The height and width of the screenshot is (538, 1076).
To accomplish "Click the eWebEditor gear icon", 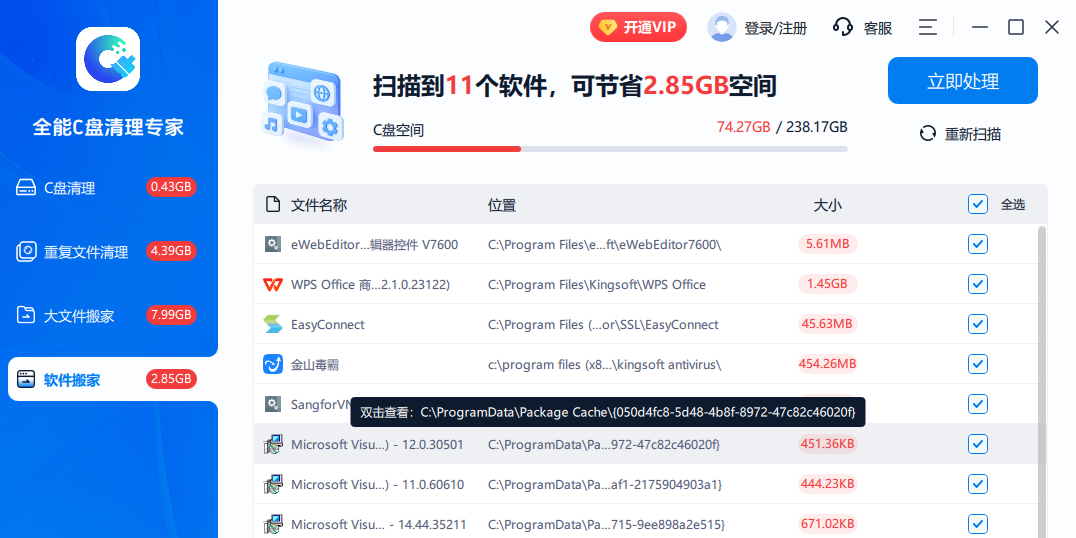I will click(272, 244).
